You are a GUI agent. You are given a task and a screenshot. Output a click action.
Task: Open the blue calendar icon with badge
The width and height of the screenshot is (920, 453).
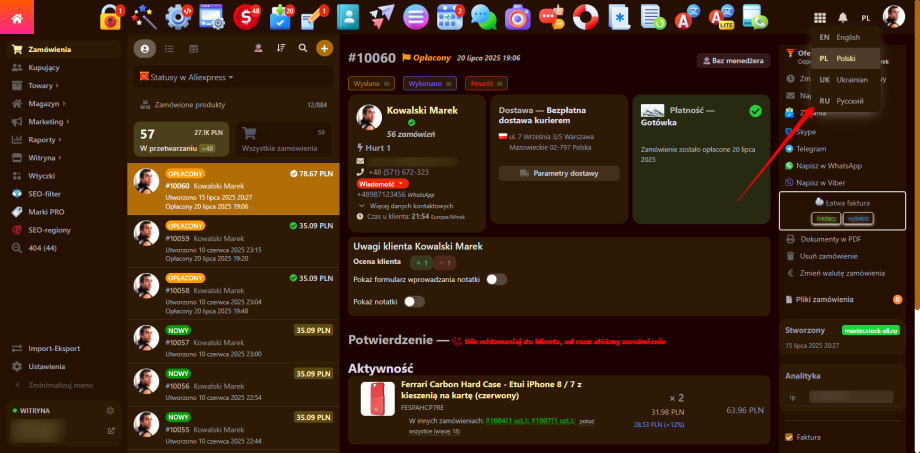point(450,17)
